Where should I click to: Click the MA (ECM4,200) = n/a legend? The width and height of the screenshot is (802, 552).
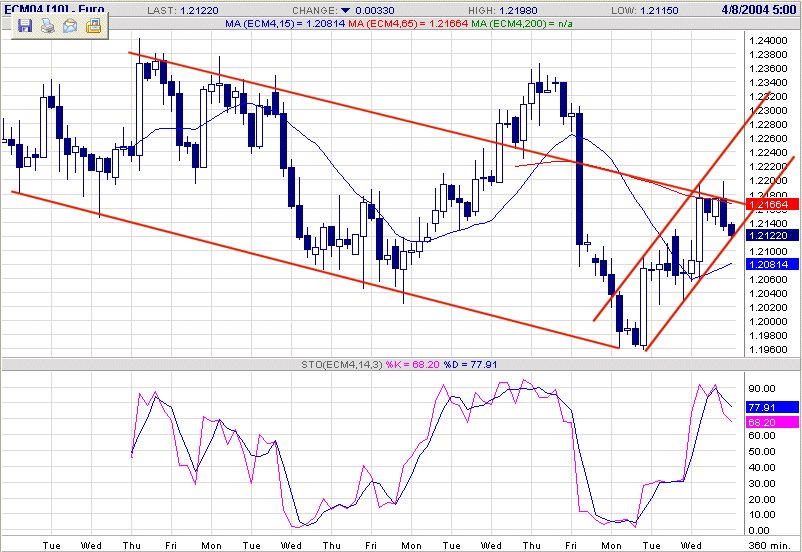[522, 24]
